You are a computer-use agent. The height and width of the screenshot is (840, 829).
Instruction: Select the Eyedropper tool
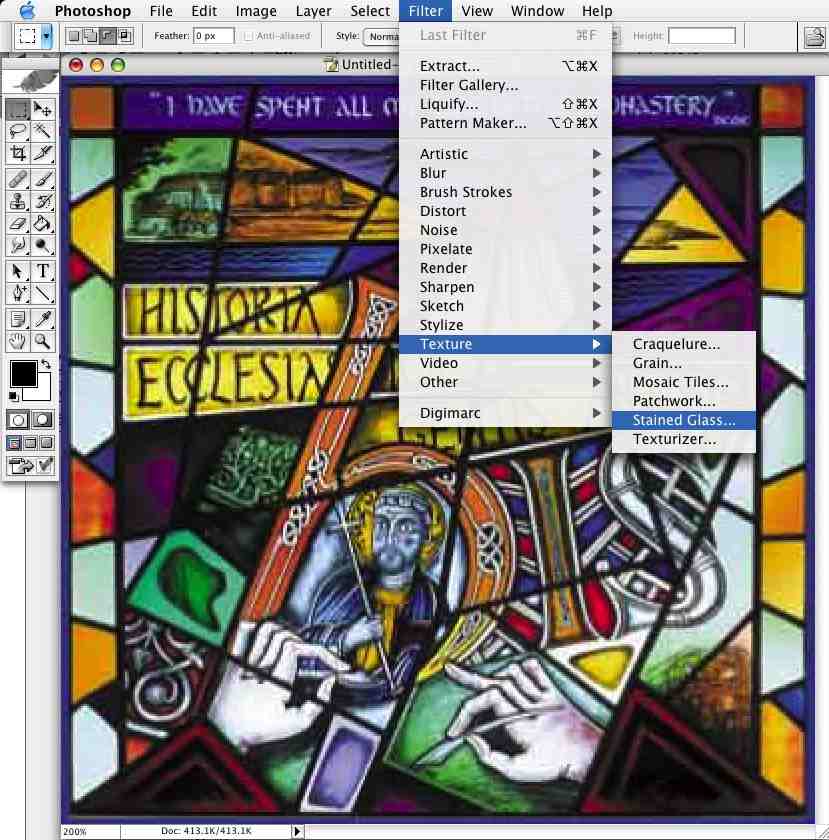(42, 319)
